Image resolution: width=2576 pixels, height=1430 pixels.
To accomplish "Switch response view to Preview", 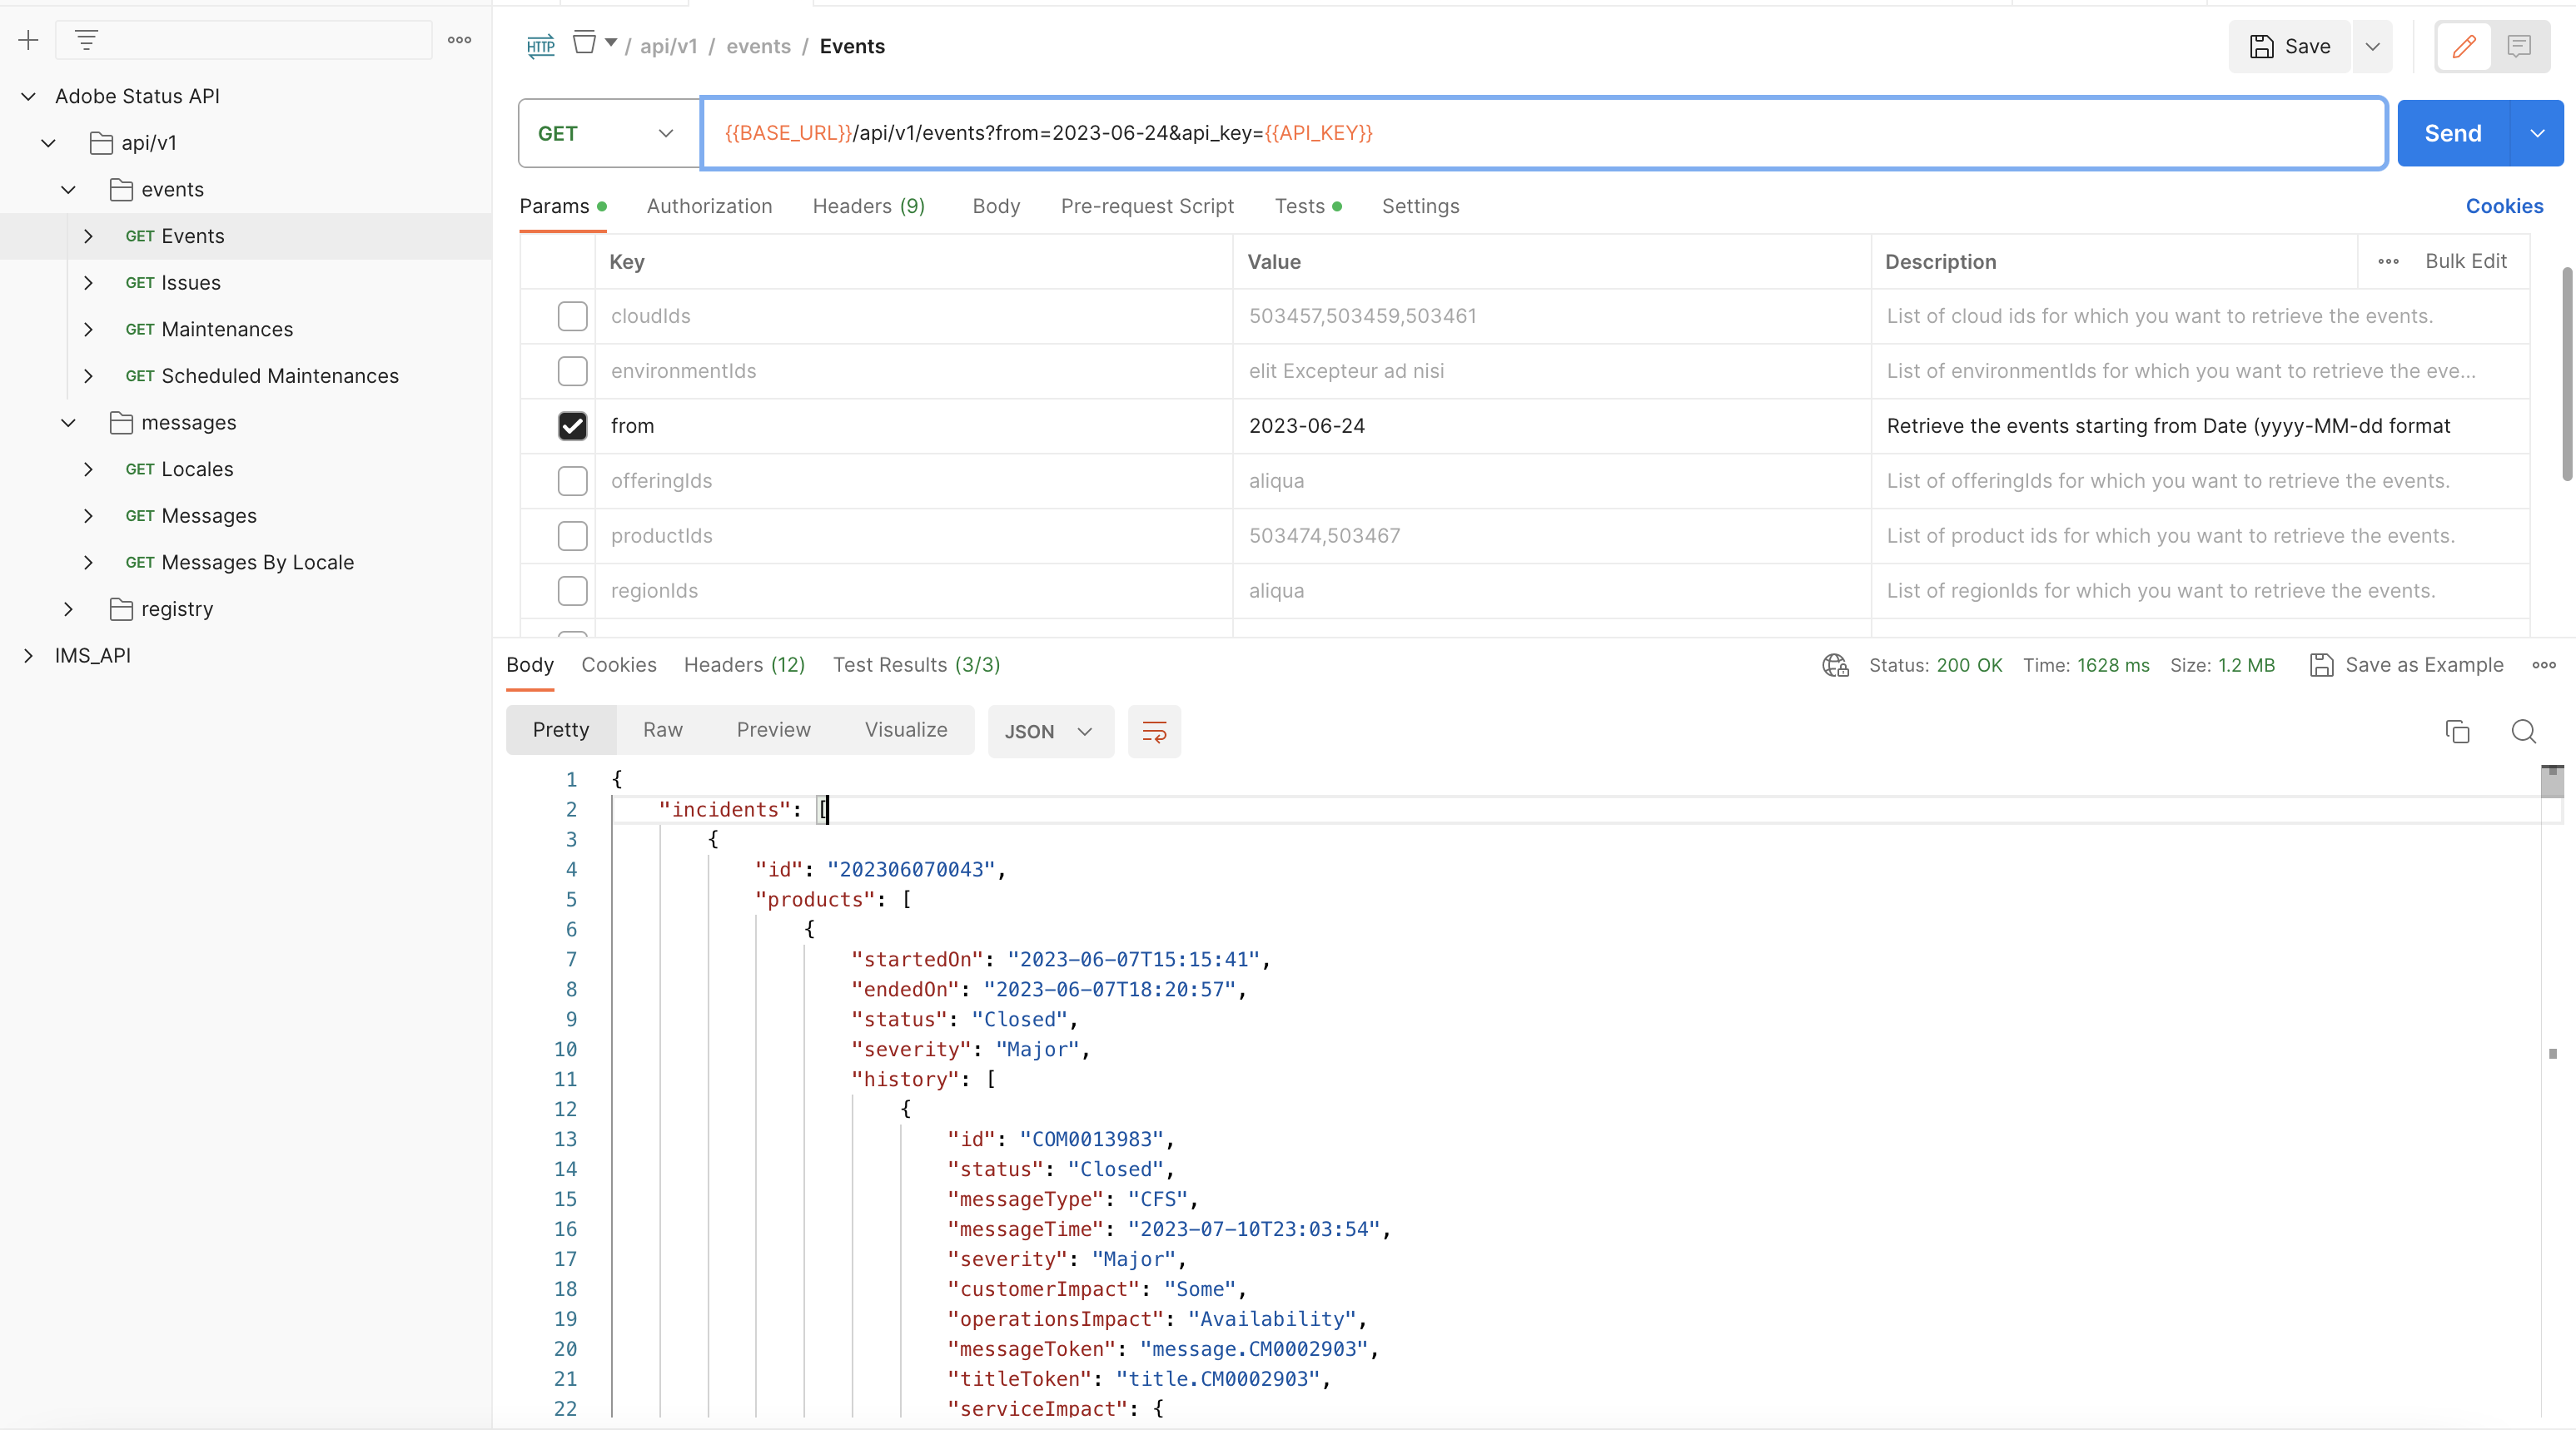I will click(x=773, y=730).
